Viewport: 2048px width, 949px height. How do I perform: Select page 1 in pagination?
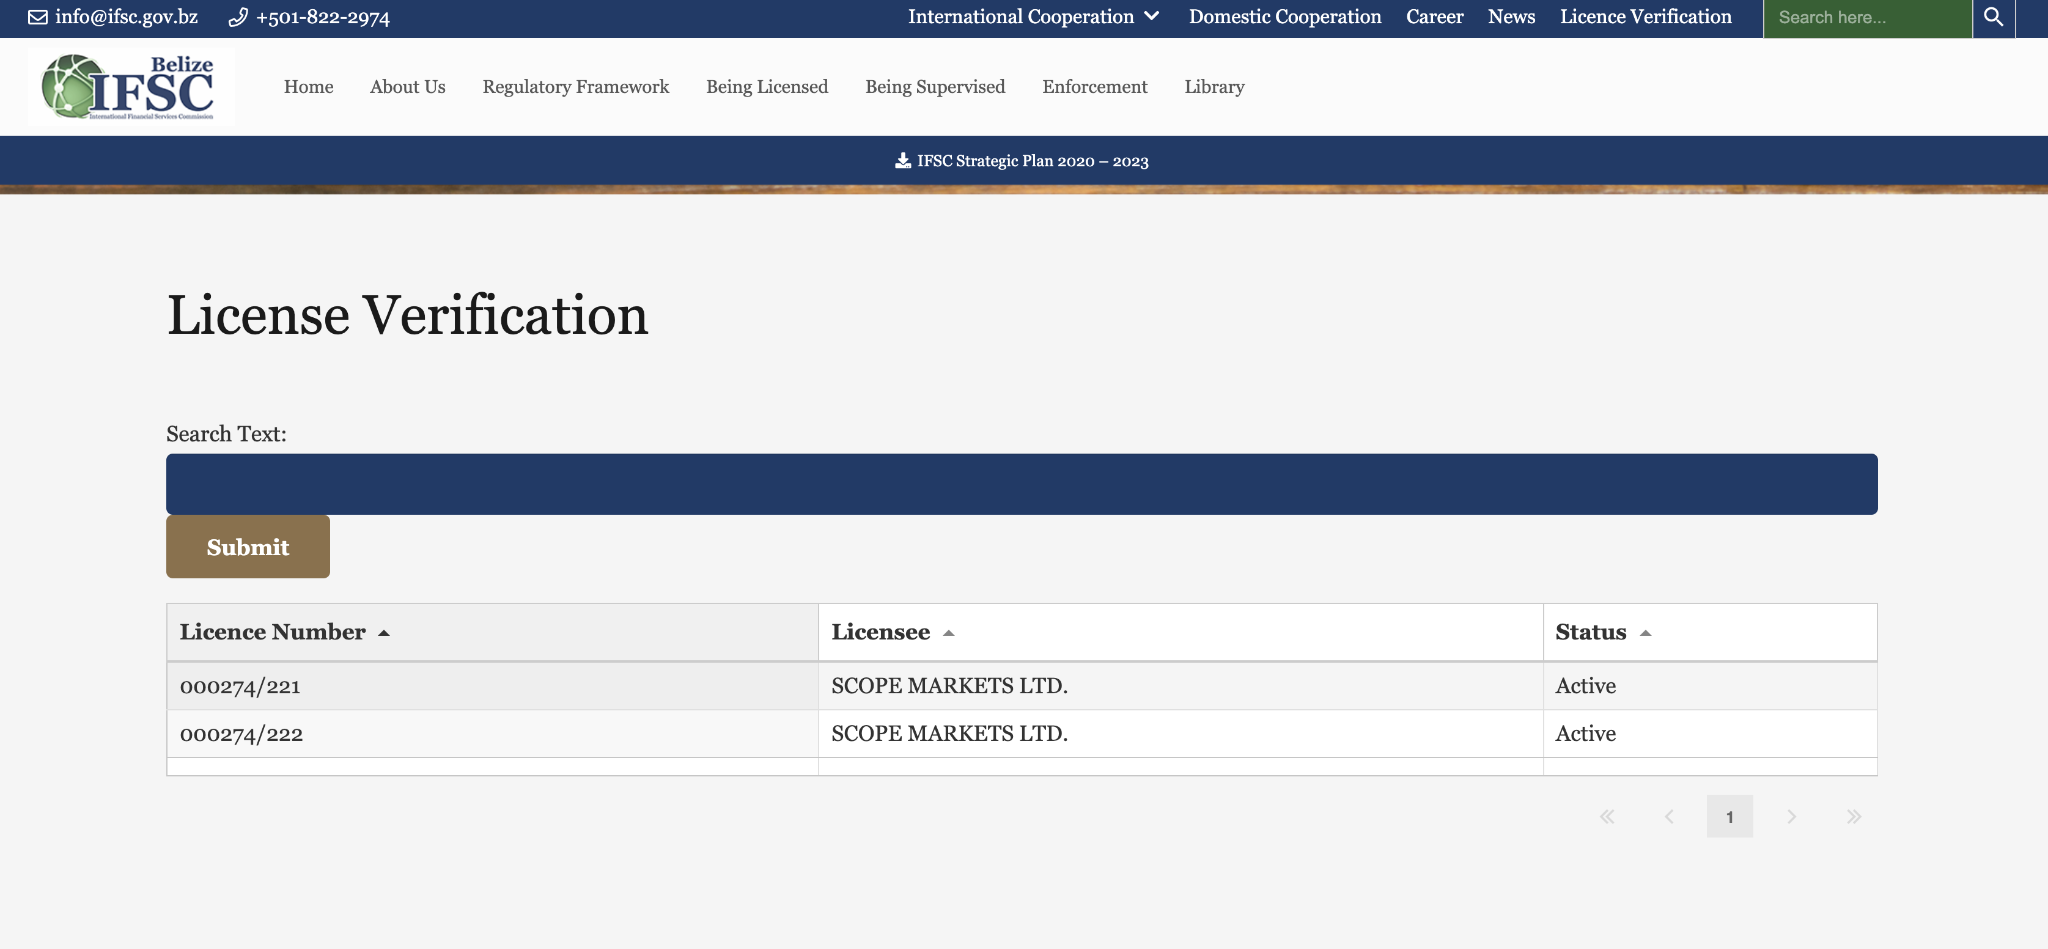point(1730,817)
